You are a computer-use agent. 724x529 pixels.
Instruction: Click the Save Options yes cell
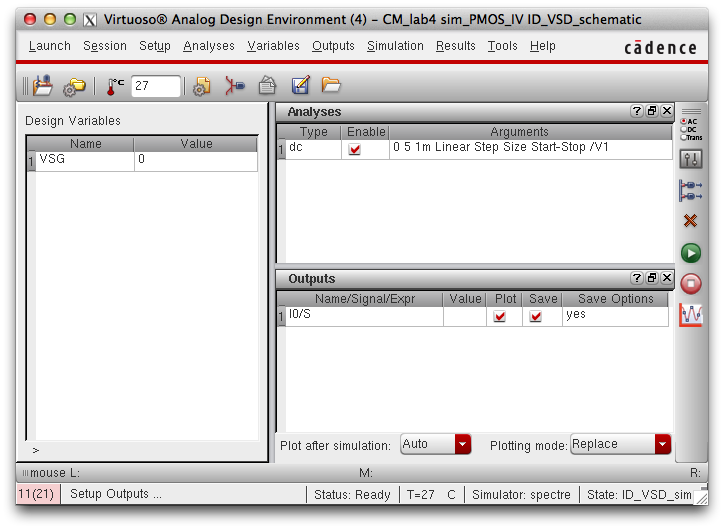pyautogui.click(x=615, y=316)
